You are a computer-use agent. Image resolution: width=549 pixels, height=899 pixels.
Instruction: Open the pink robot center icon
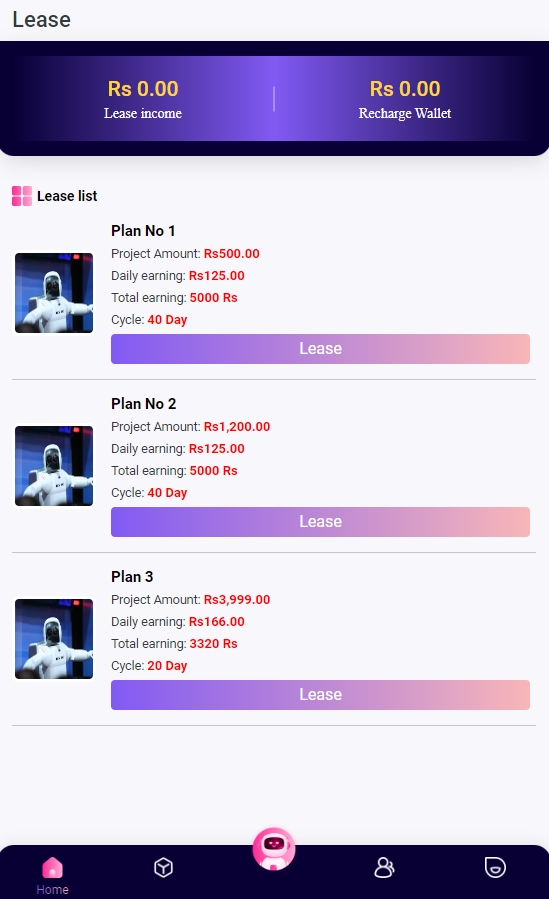tap(274, 849)
